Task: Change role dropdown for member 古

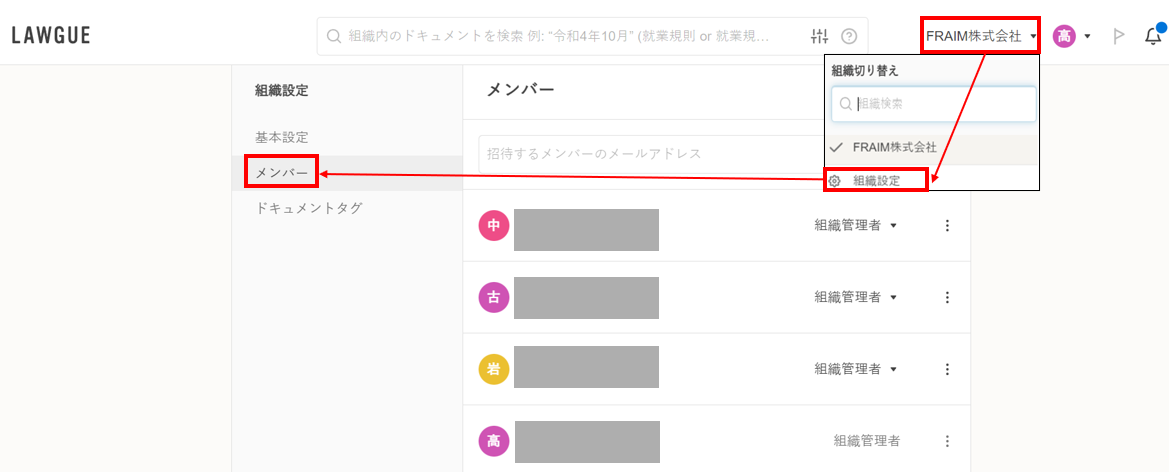Action: coord(856,298)
